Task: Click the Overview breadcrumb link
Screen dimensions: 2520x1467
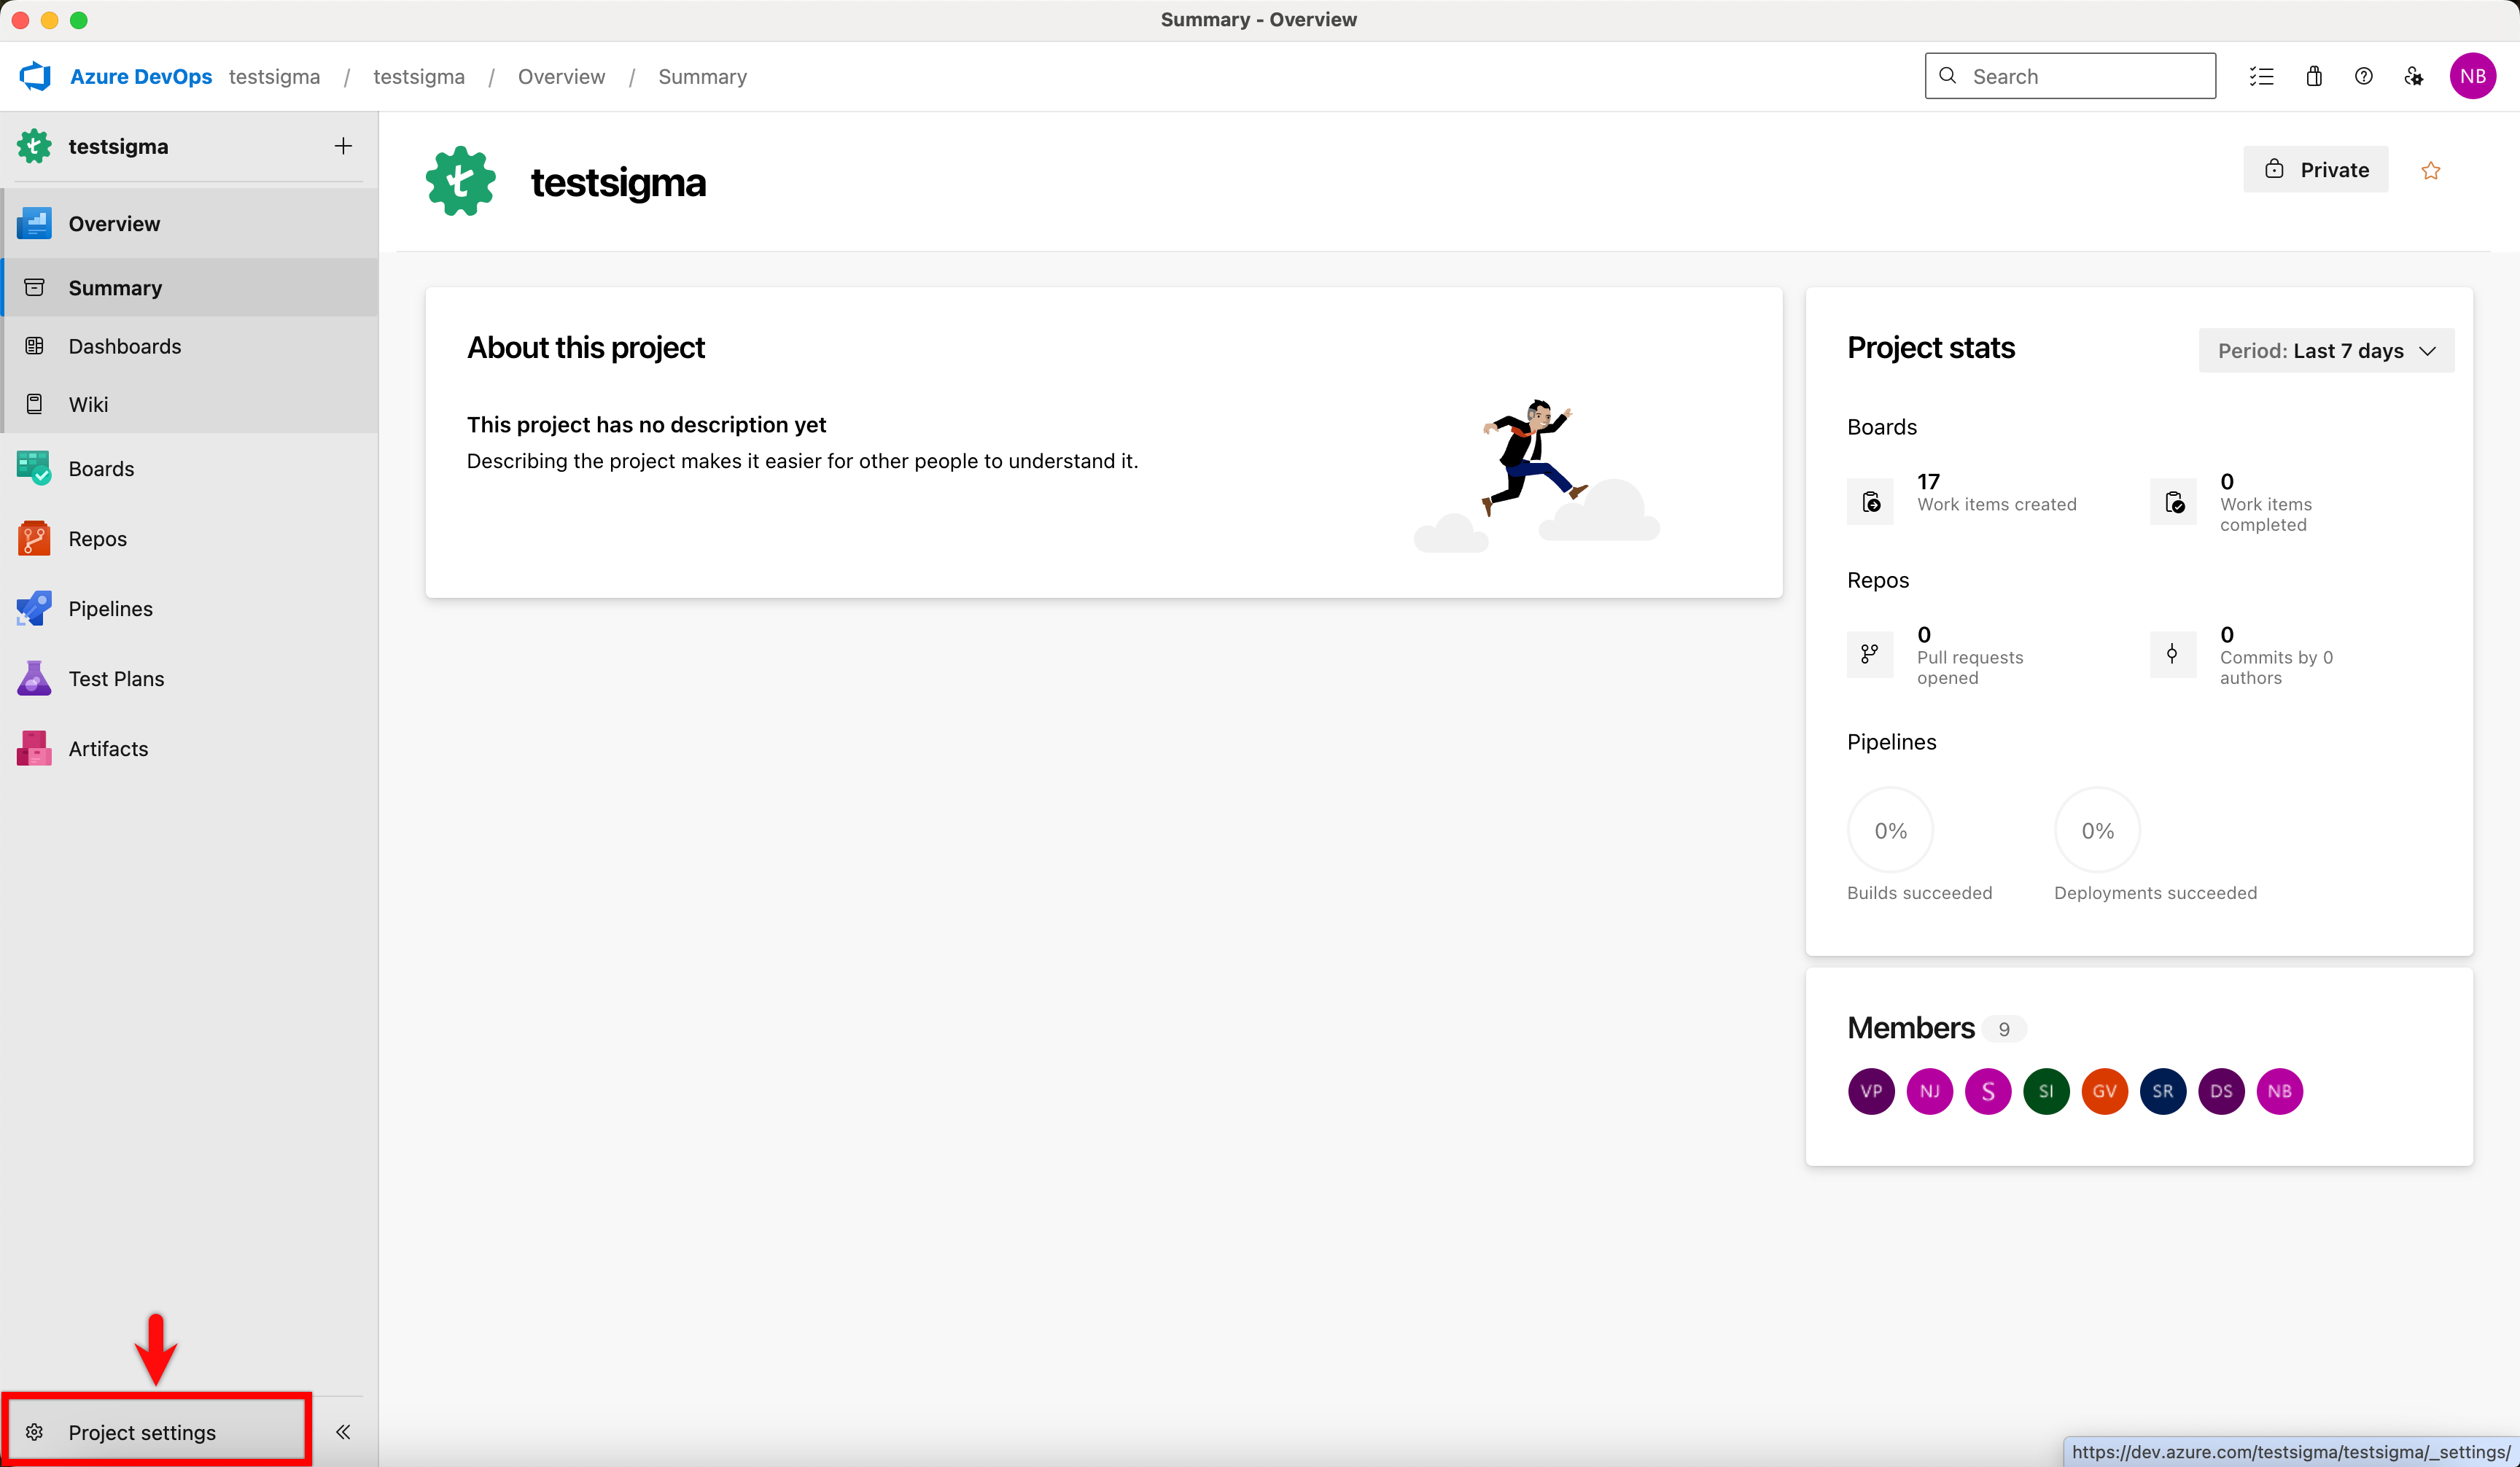Action: point(561,76)
